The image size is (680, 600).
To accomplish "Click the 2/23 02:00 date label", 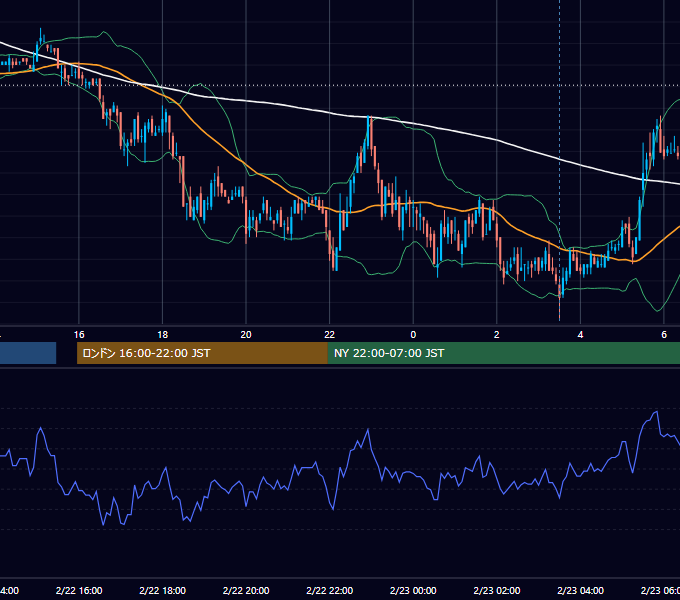I will pos(497,590).
